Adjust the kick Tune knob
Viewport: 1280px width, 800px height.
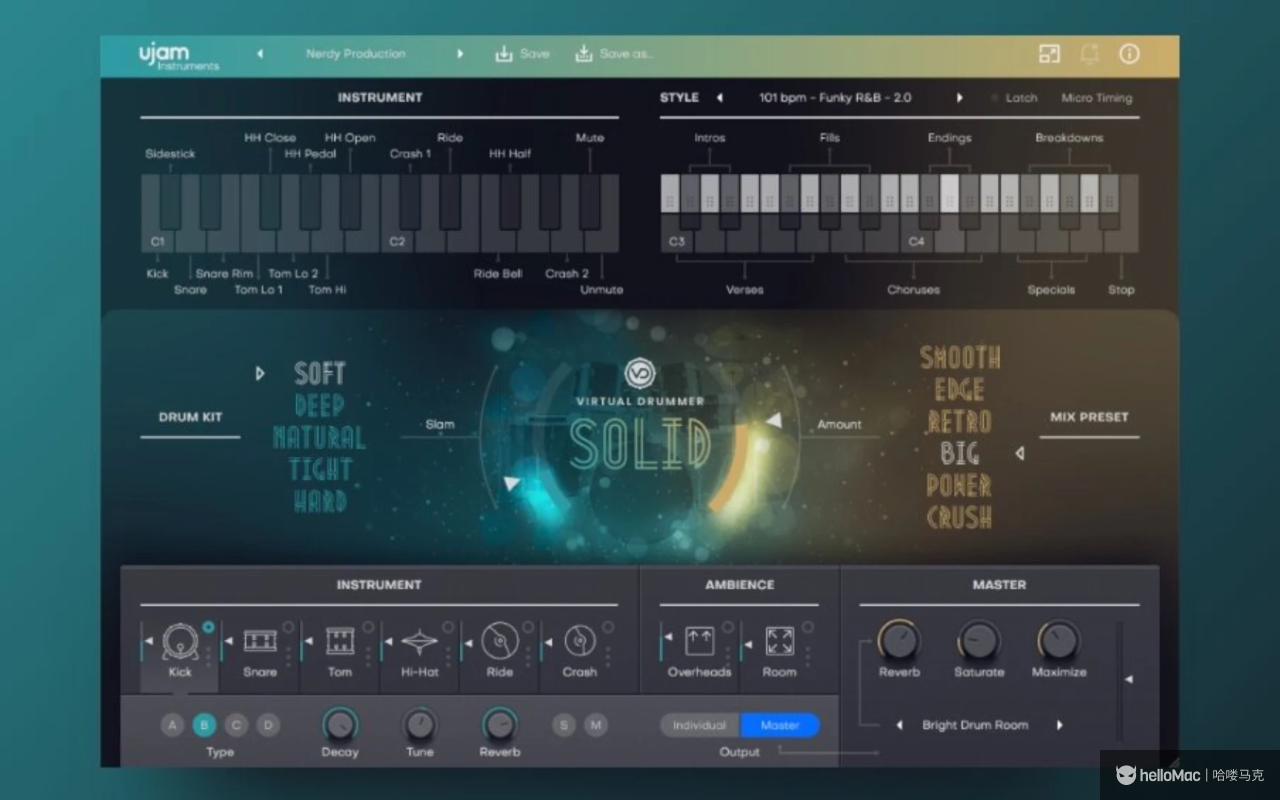pos(420,725)
